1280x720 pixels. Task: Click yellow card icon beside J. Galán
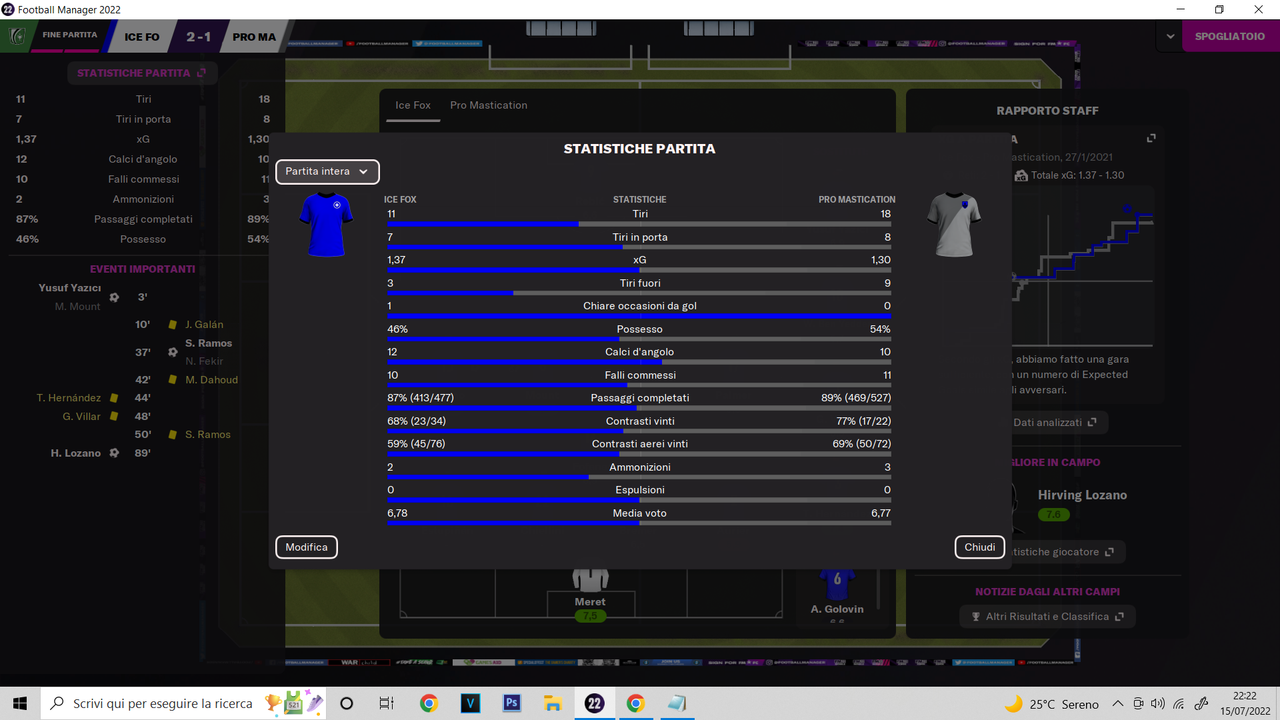pyautogui.click(x=173, y=325)
